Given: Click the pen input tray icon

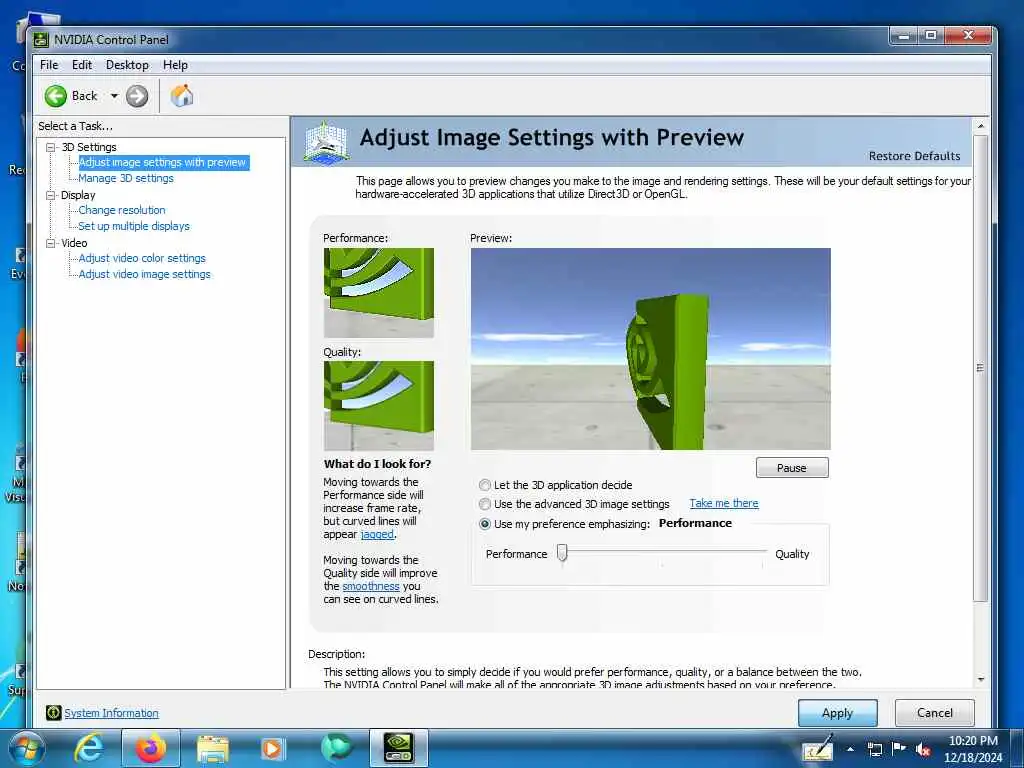Looking at the screenshot, I should (x=818, y=748).
